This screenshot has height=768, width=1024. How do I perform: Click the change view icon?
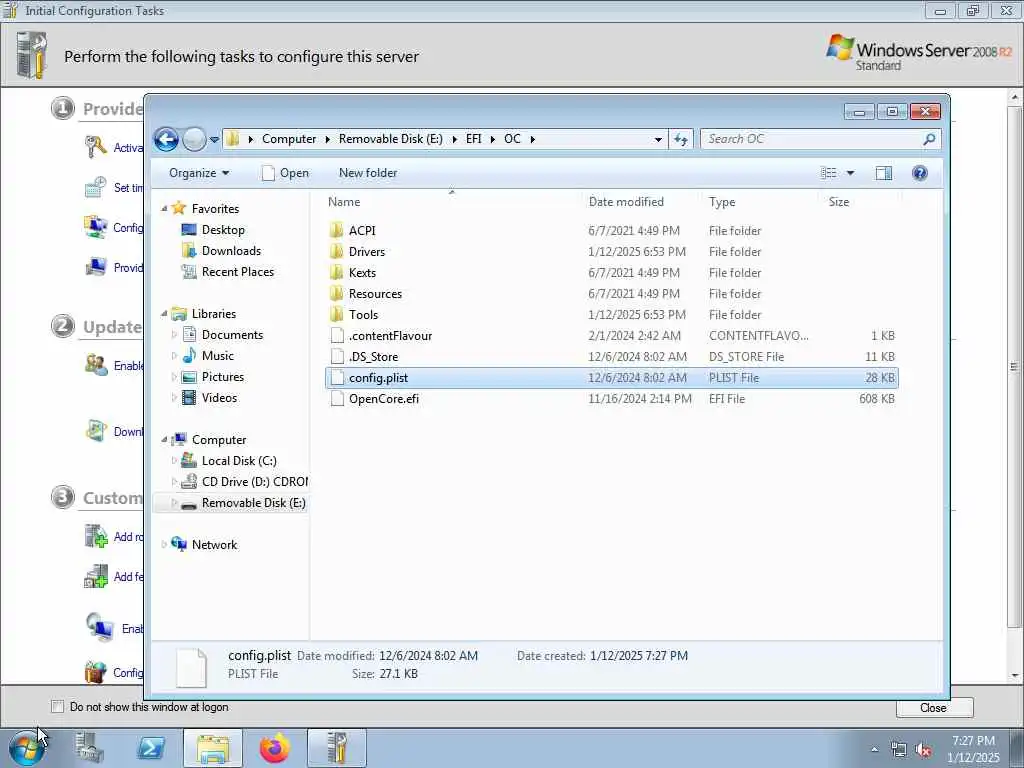pyautogui.click(x=828, y=173)
